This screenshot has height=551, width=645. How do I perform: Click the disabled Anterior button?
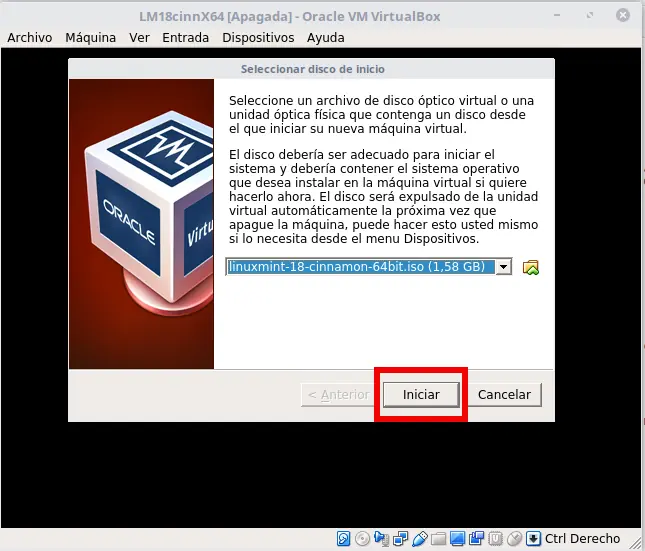tap(339, 395)
